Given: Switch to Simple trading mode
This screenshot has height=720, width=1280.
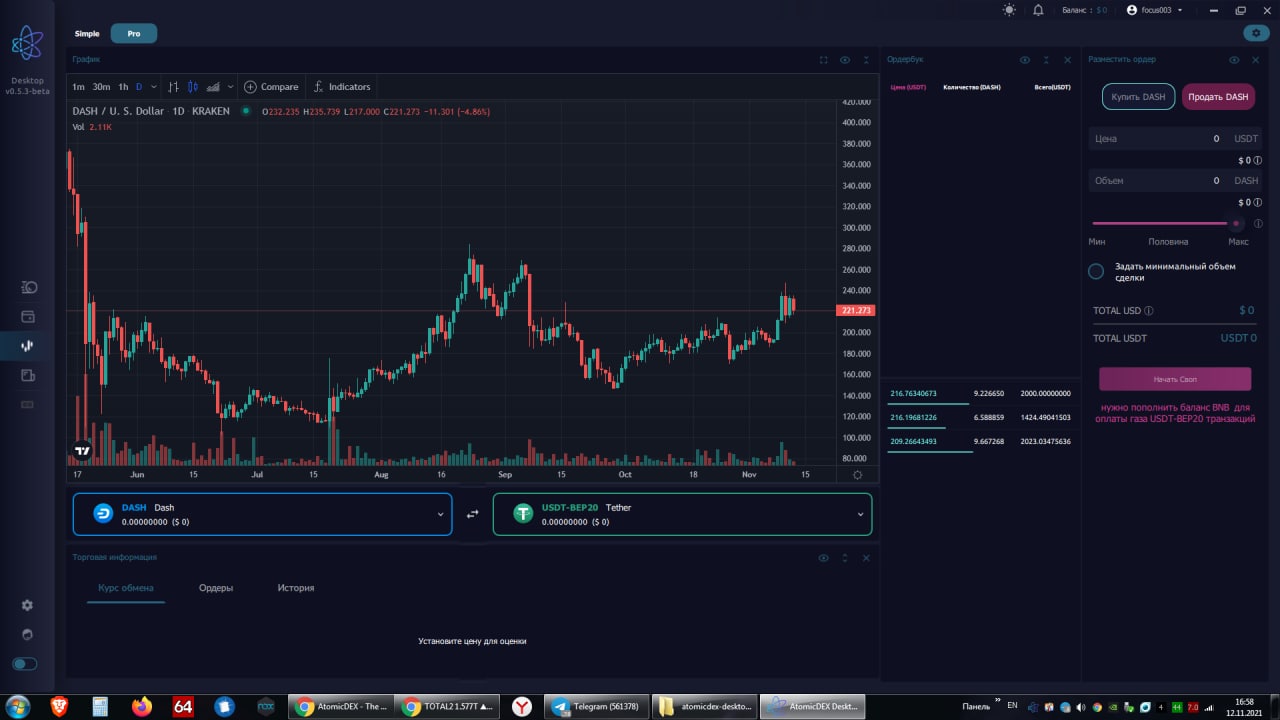Looking at the screenshot, I should coord(87,34).
